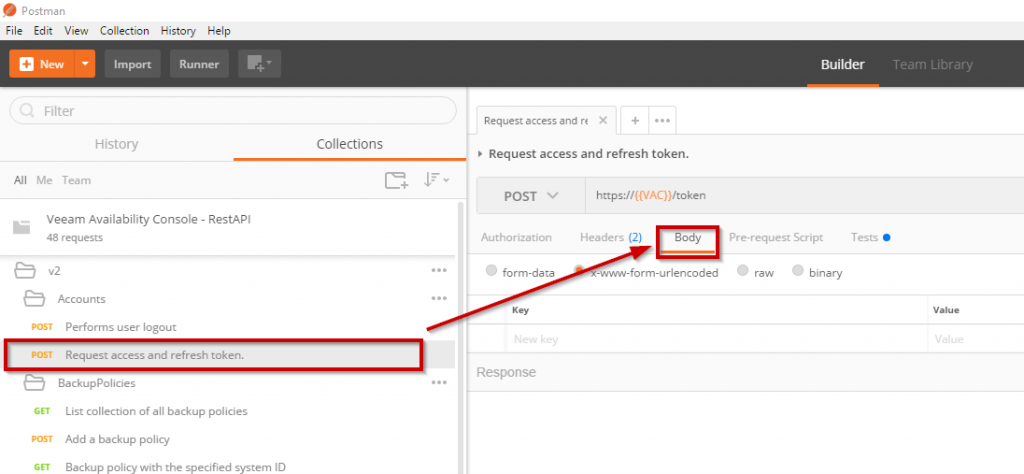
Task: Open the Body tab
Action: 688,238
